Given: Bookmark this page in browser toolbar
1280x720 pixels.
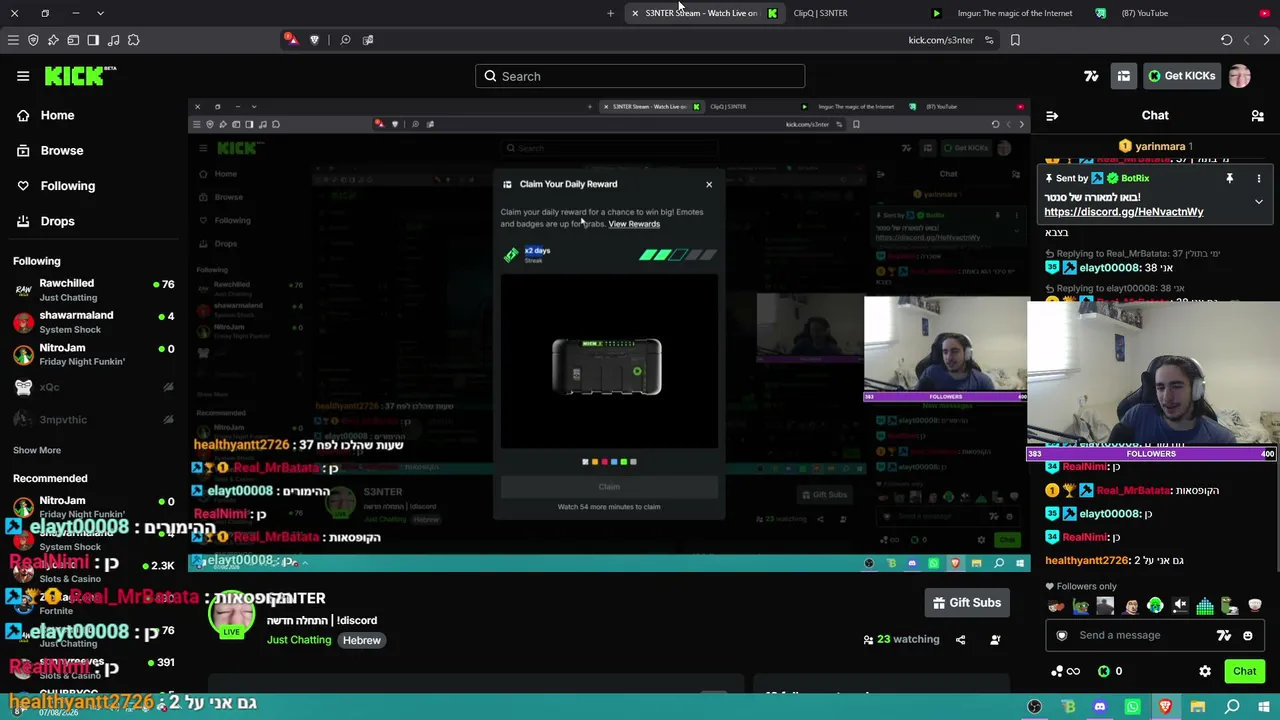Looking at the screenshot, I should [x=1015, y=40].
